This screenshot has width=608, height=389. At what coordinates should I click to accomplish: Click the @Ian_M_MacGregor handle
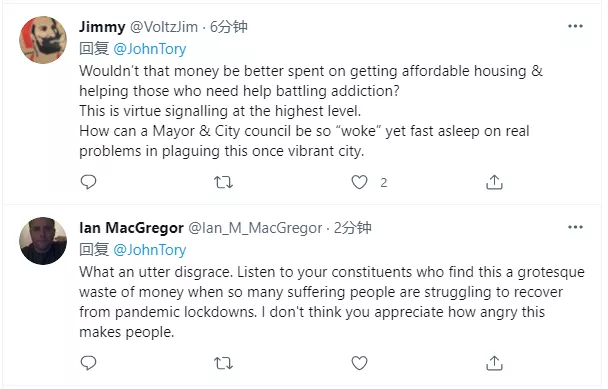(255, 228)
